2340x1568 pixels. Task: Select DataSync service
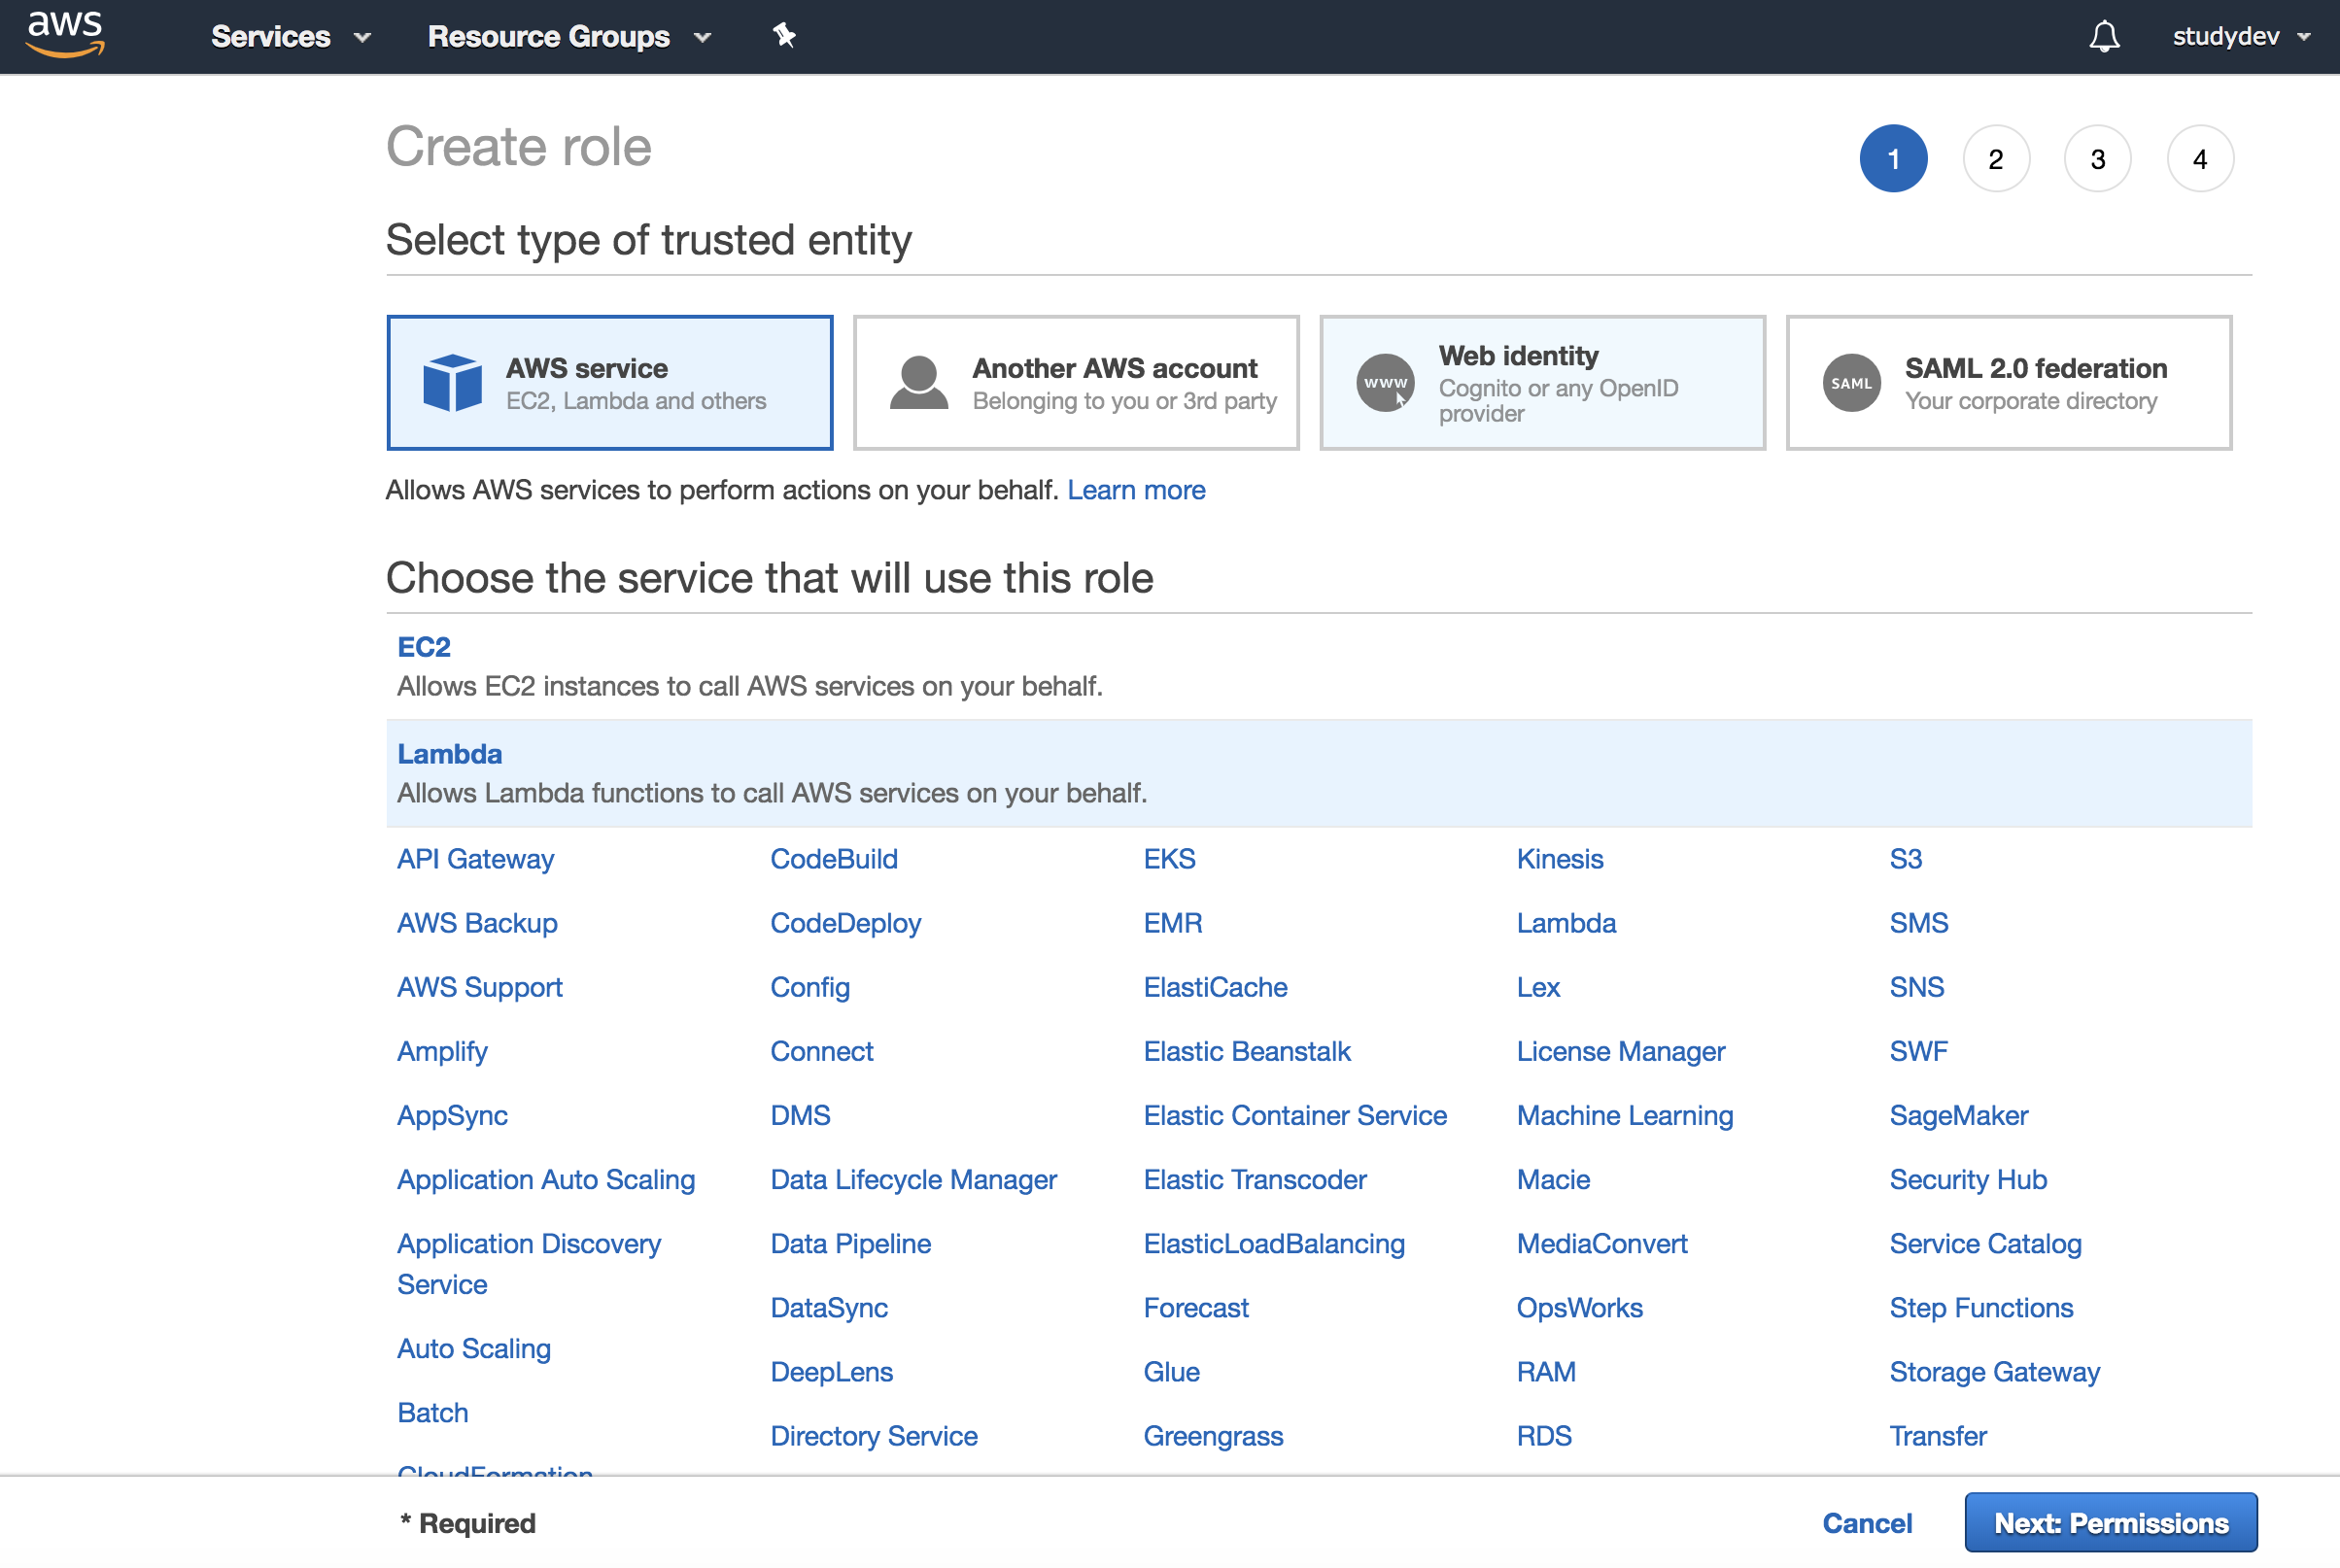829,1307
